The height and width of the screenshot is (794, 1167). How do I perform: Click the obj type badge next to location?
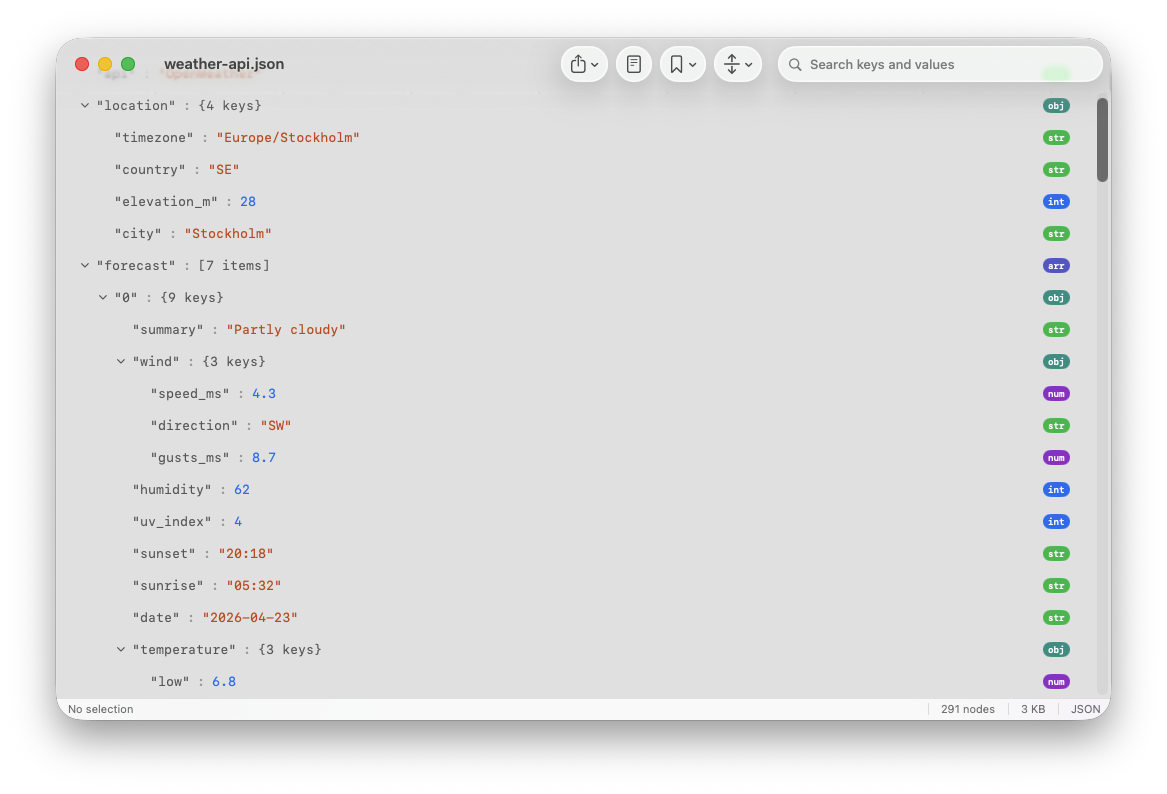coord(1056,105)
